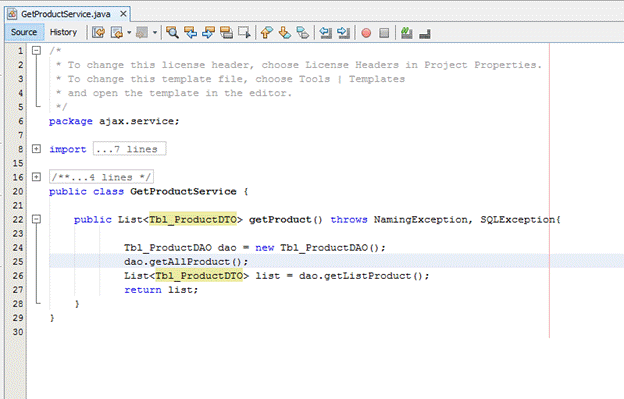Go to previous bookmark icon
Screen dimensions: 624x399
(267, 33)
